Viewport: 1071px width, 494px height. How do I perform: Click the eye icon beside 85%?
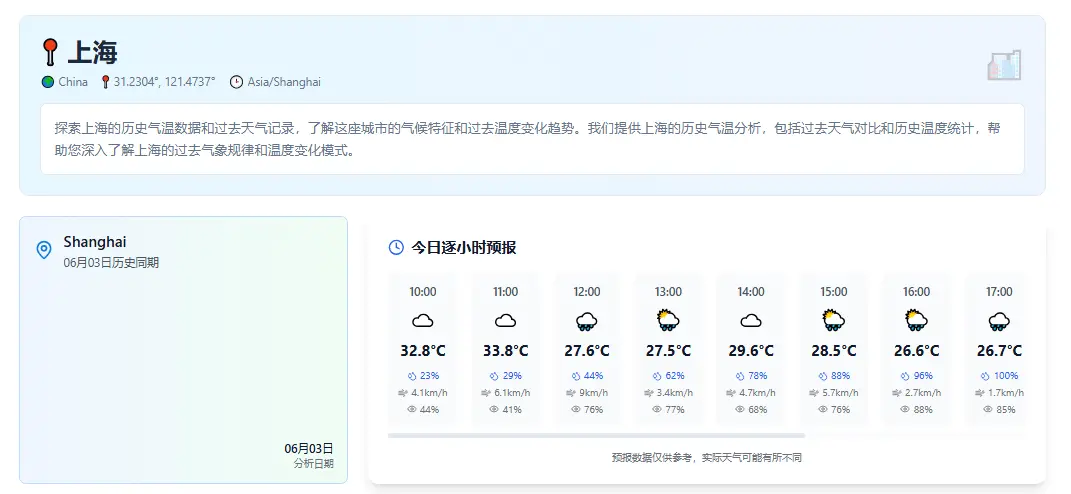[x=988, y=409]
